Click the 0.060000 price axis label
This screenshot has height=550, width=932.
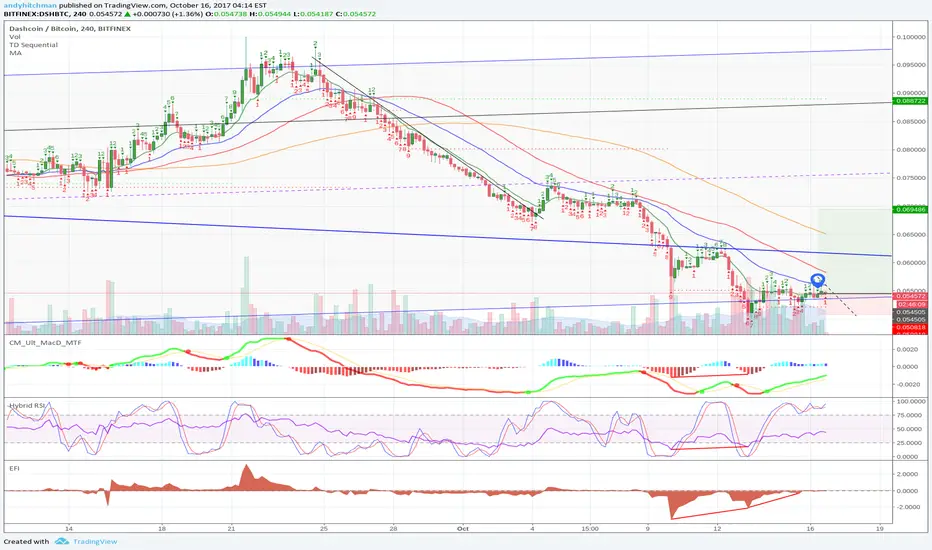pos(911,263)
